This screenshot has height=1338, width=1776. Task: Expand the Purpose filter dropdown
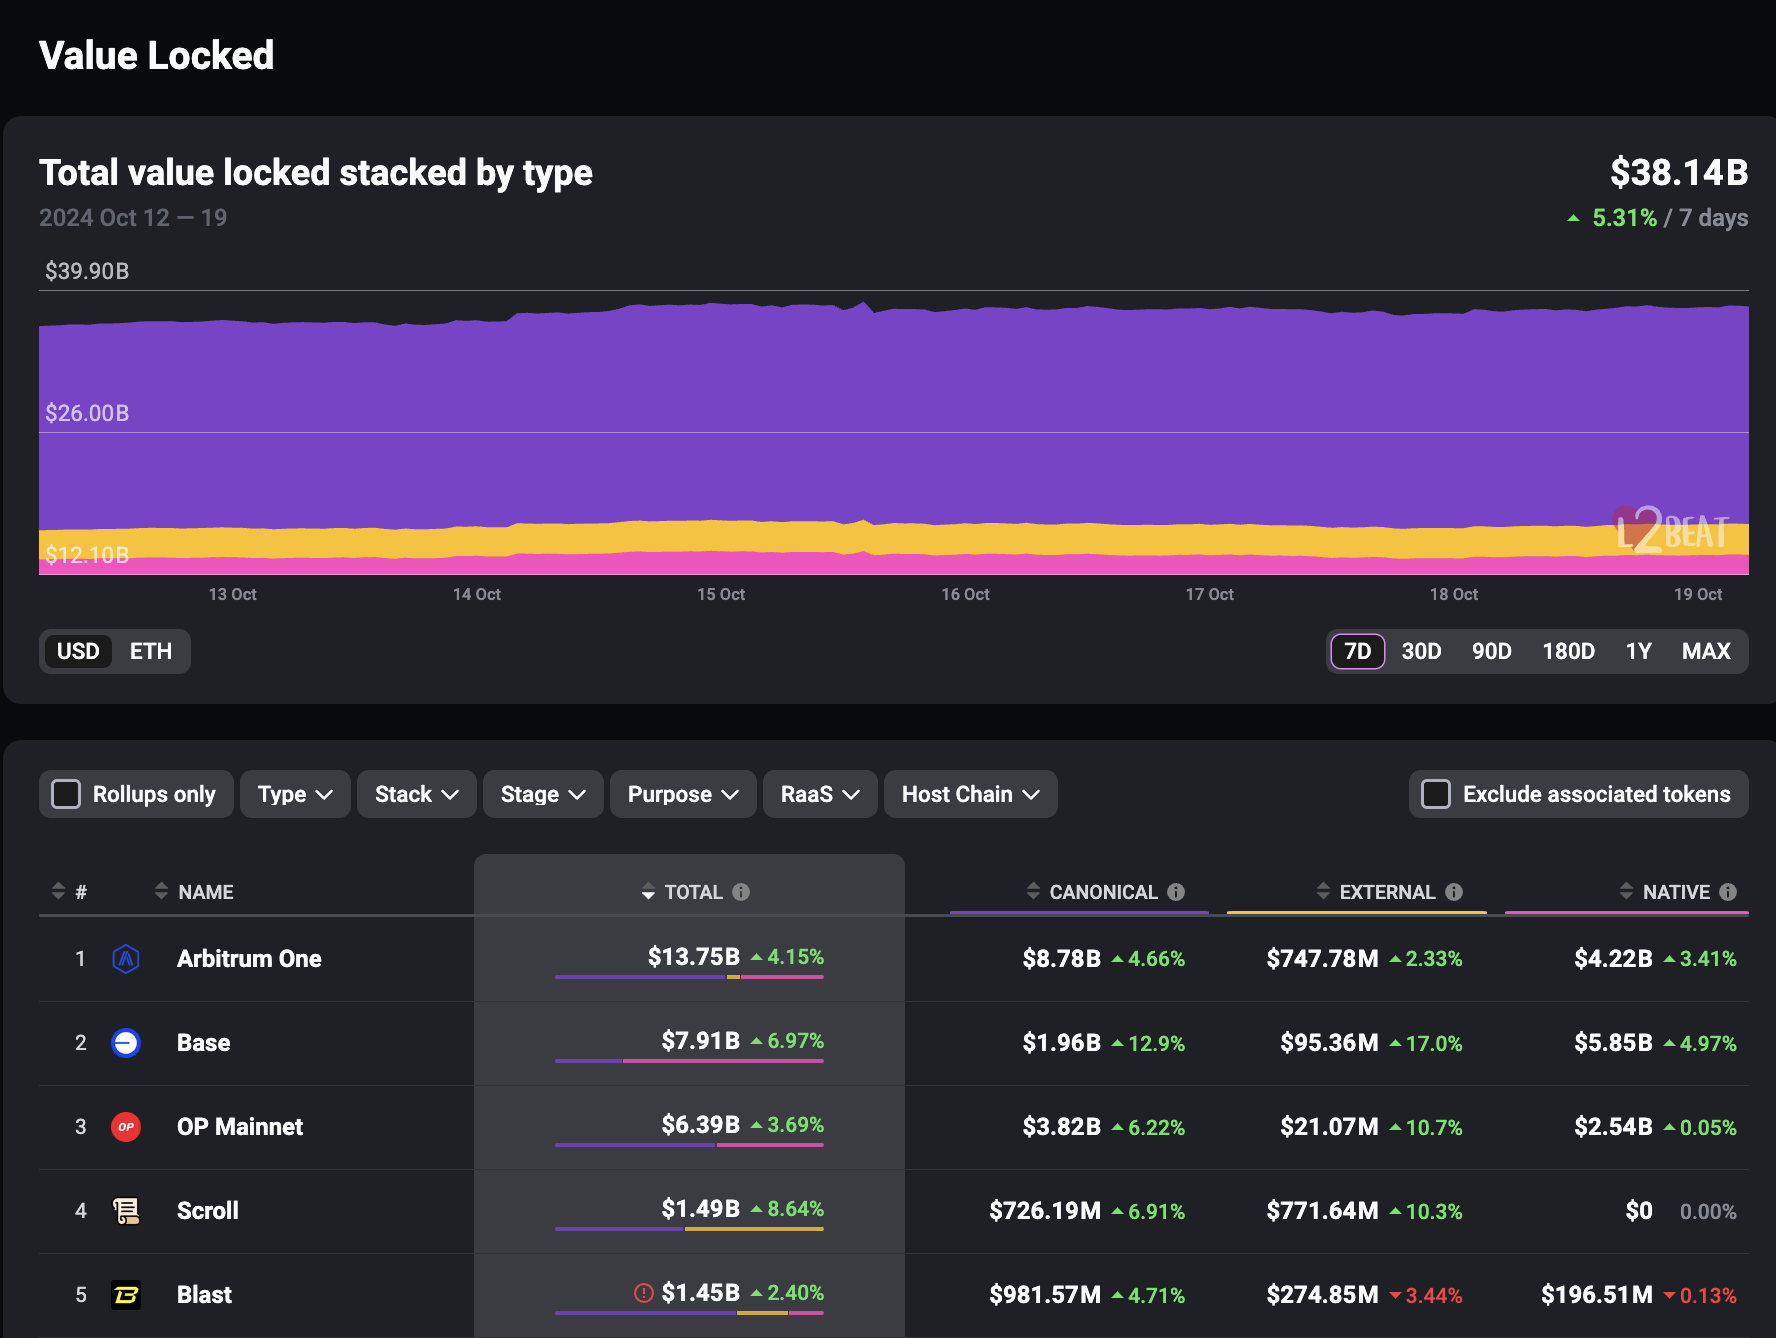click(x=683, y=794)
